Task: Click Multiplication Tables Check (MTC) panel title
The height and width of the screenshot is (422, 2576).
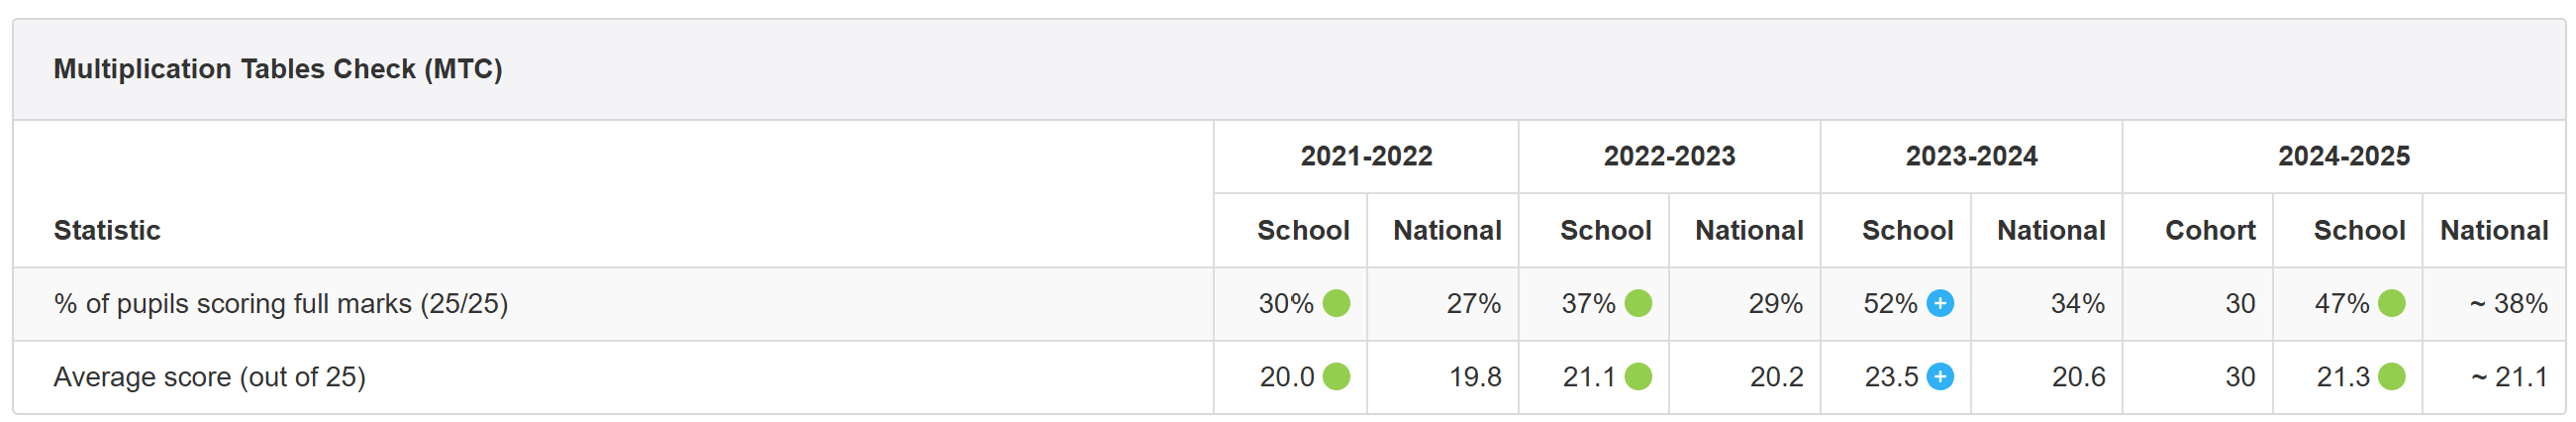Action: click(x=278, y=69)
